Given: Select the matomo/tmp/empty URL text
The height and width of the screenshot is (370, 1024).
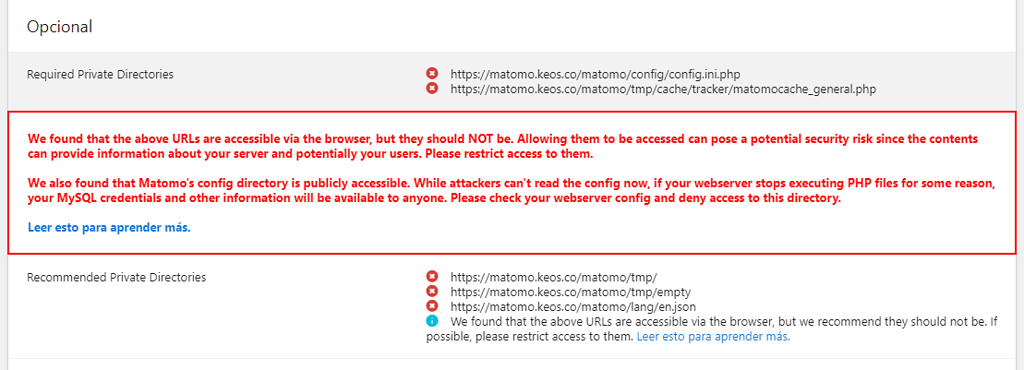Looking at the screenshot, I should click(x=571, y=291).
